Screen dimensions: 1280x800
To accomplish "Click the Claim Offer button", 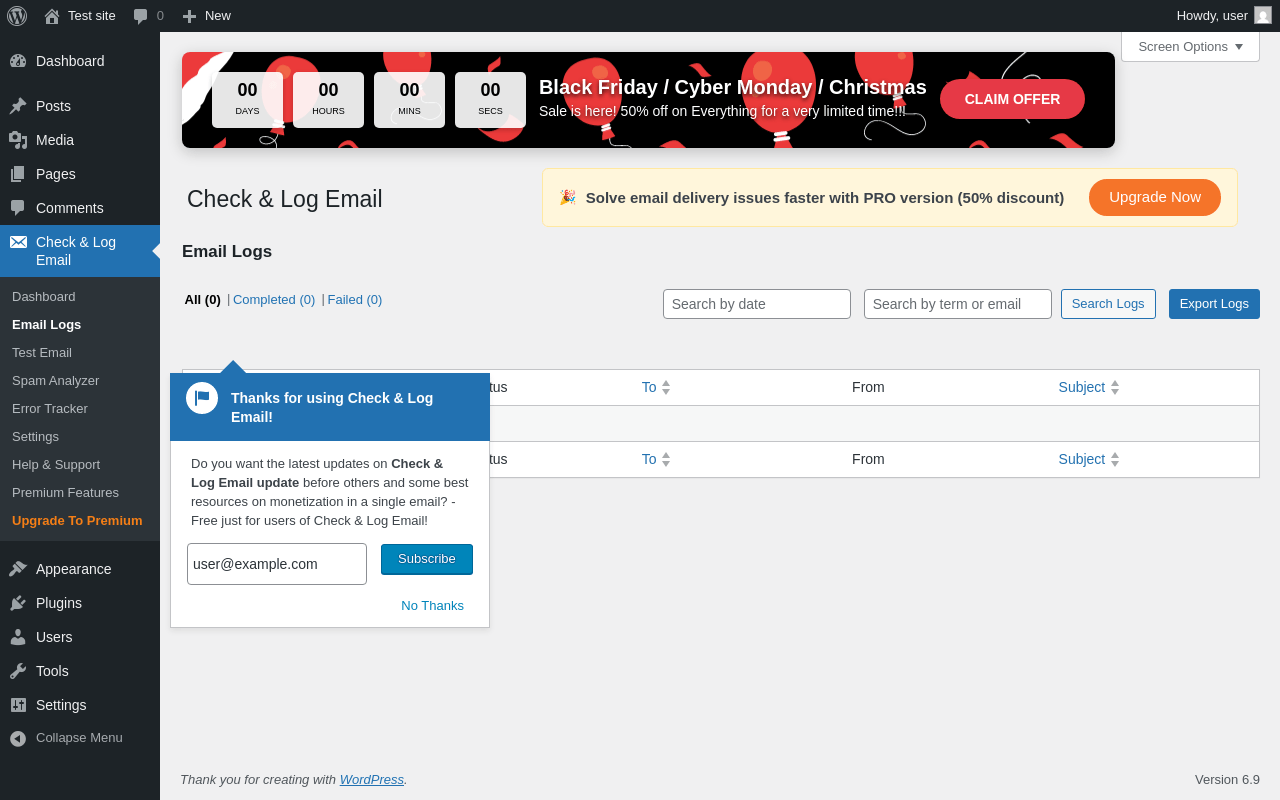I will coord(1012,99).
